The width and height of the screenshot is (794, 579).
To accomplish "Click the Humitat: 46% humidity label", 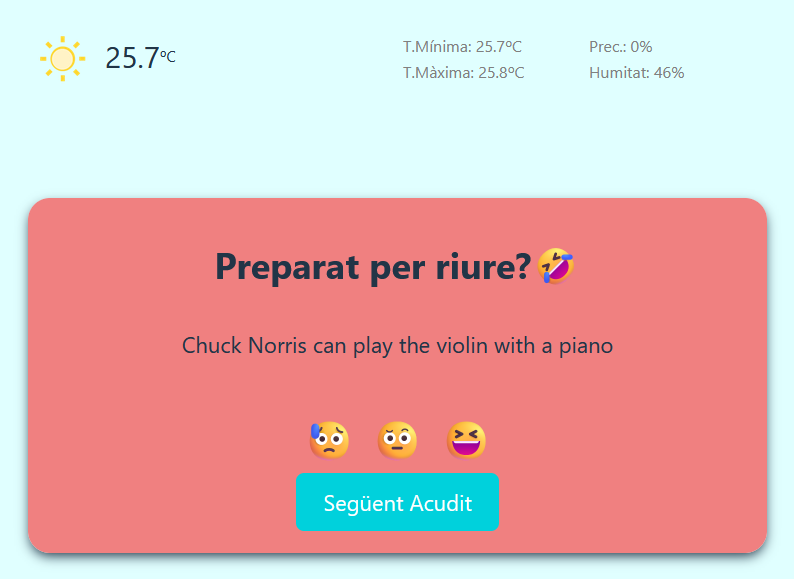I will coord(637,73).
